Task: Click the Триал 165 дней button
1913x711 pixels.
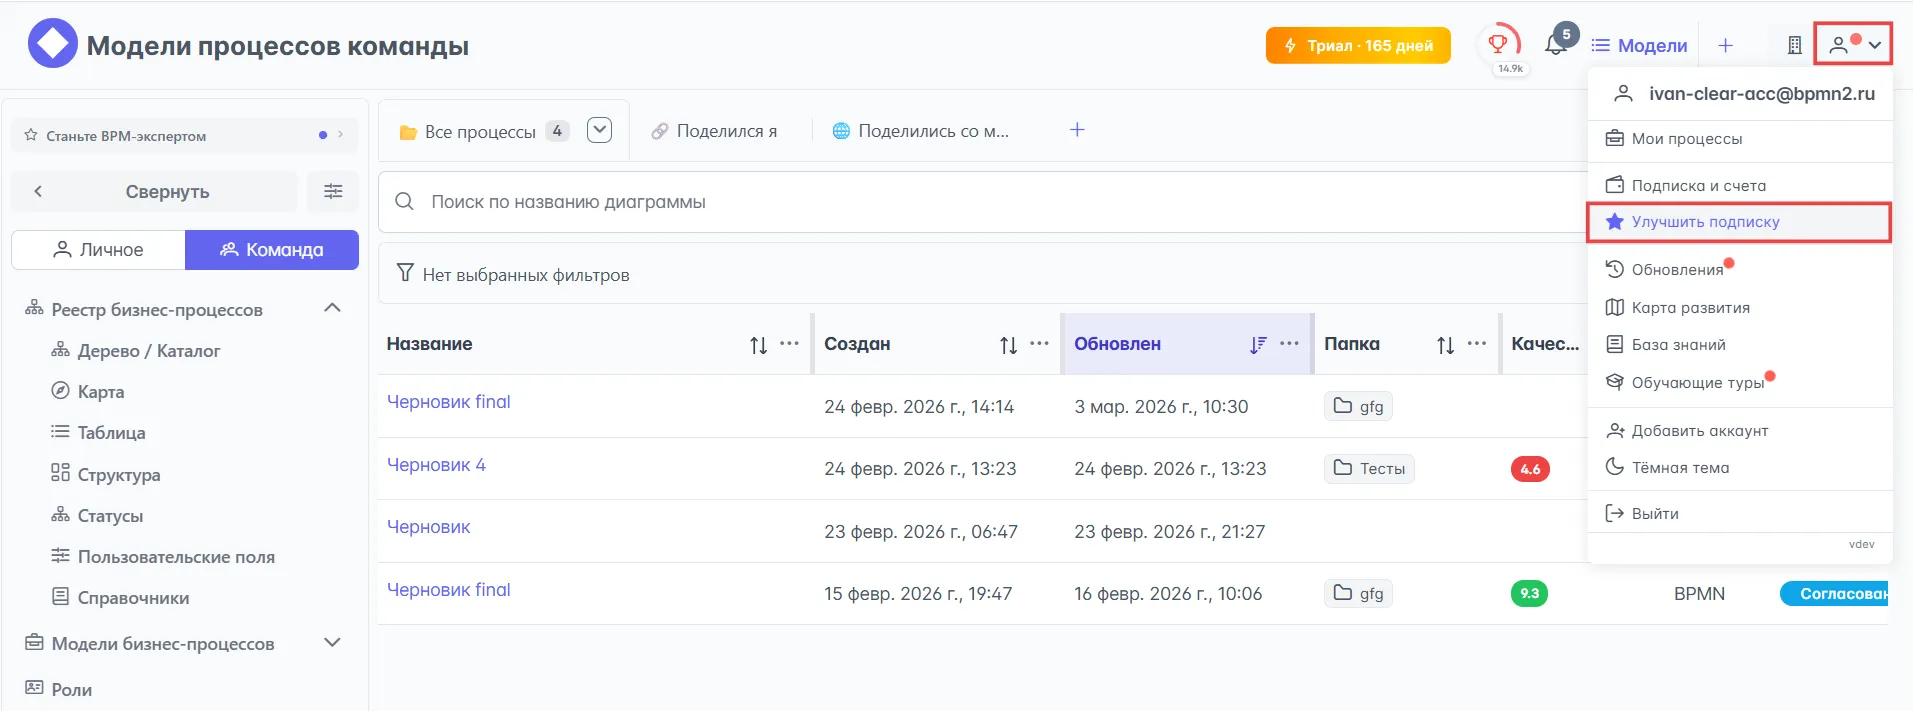Action: [x=1357, y=45]
